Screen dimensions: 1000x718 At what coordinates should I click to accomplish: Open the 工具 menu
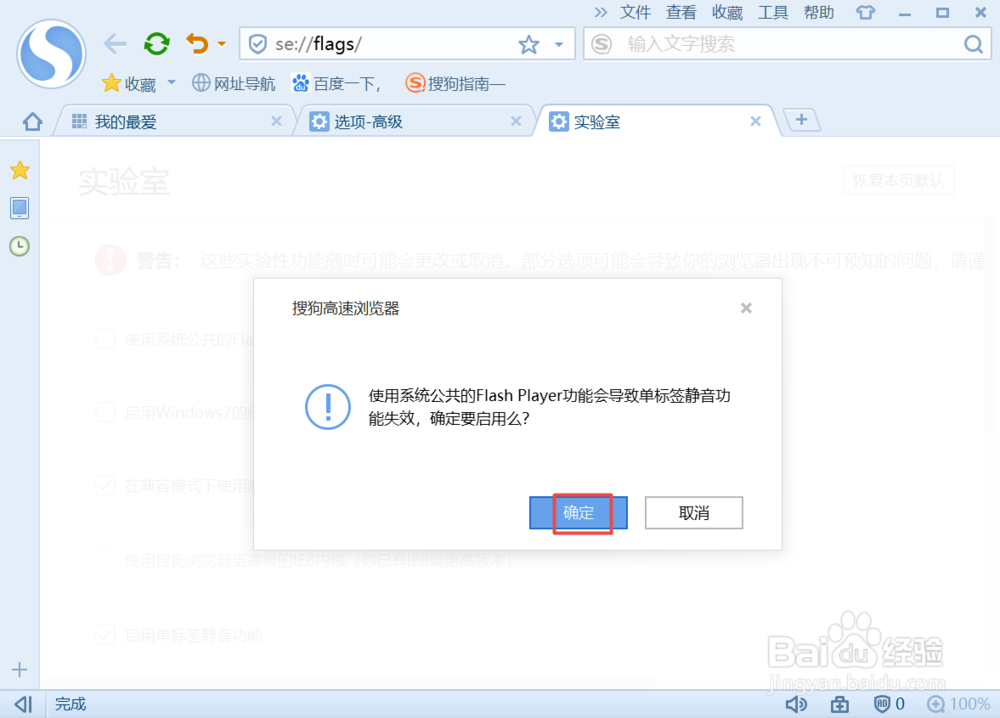775,12
